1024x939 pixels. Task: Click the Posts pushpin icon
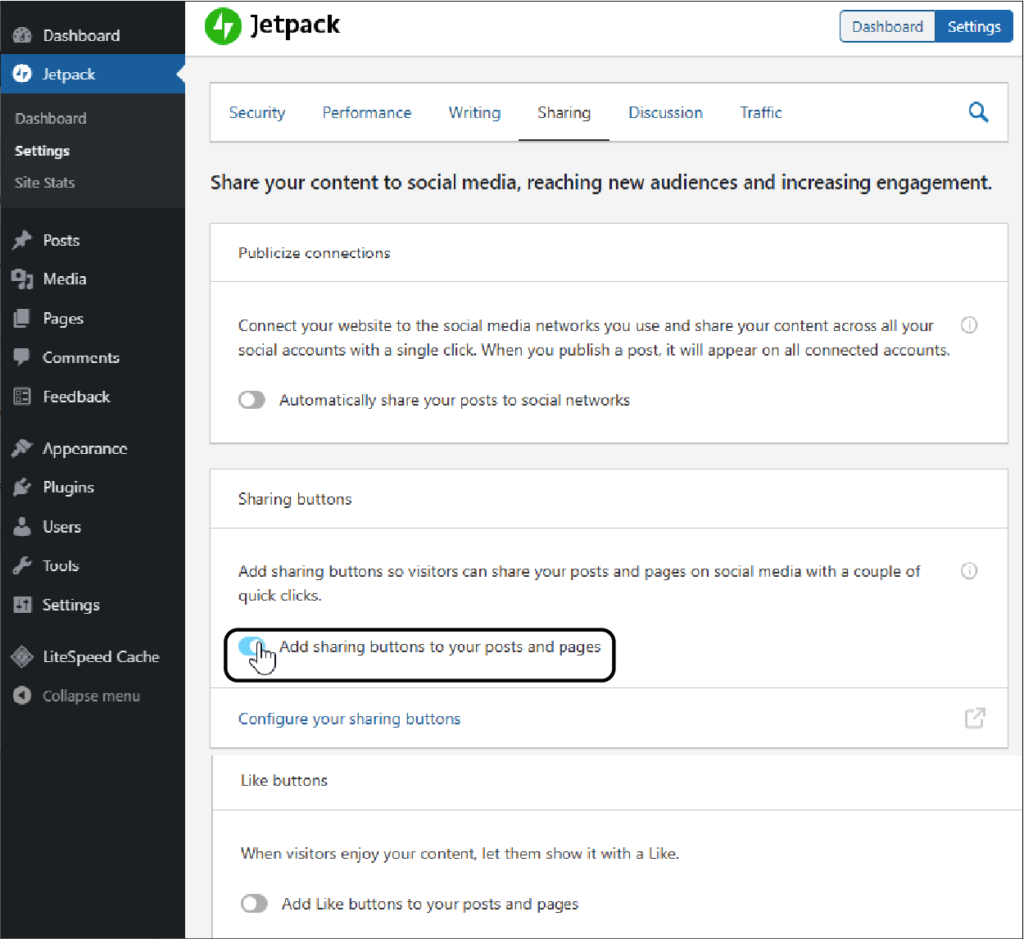[22, 240]
